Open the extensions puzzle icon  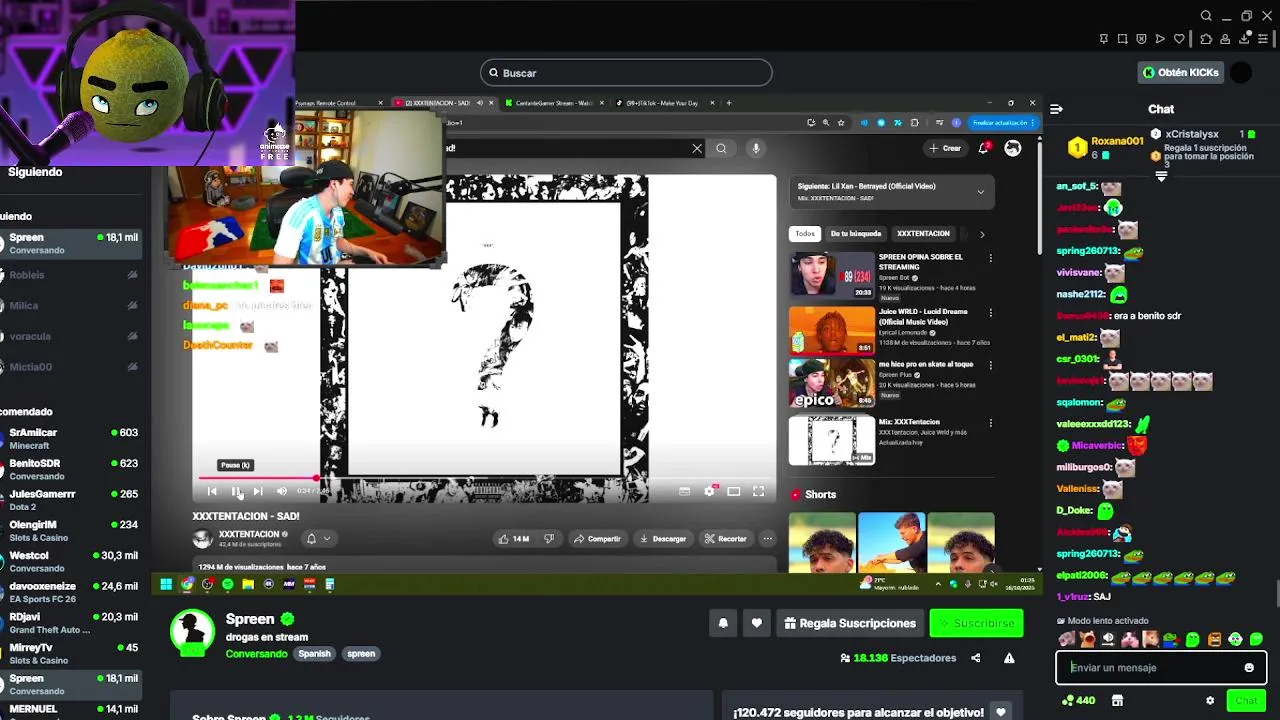point(1206,39)
